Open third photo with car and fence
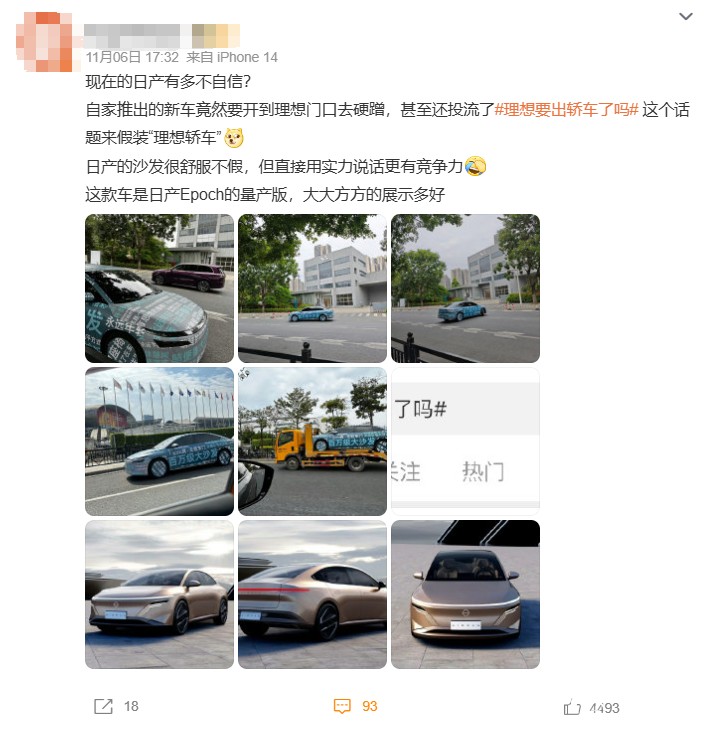This screenshot has height=735, width=707. tap(466, 288)
